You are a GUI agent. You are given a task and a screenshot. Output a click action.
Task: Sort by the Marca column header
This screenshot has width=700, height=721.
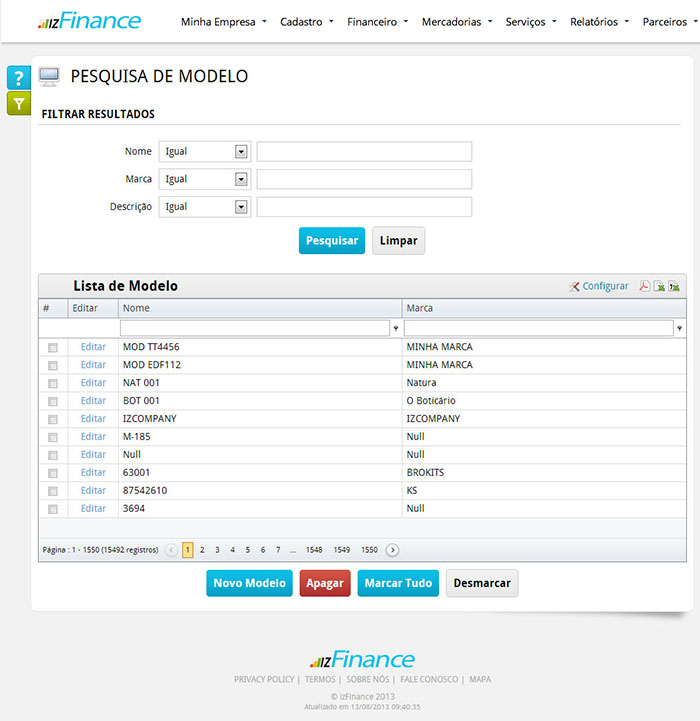point(545,308)
